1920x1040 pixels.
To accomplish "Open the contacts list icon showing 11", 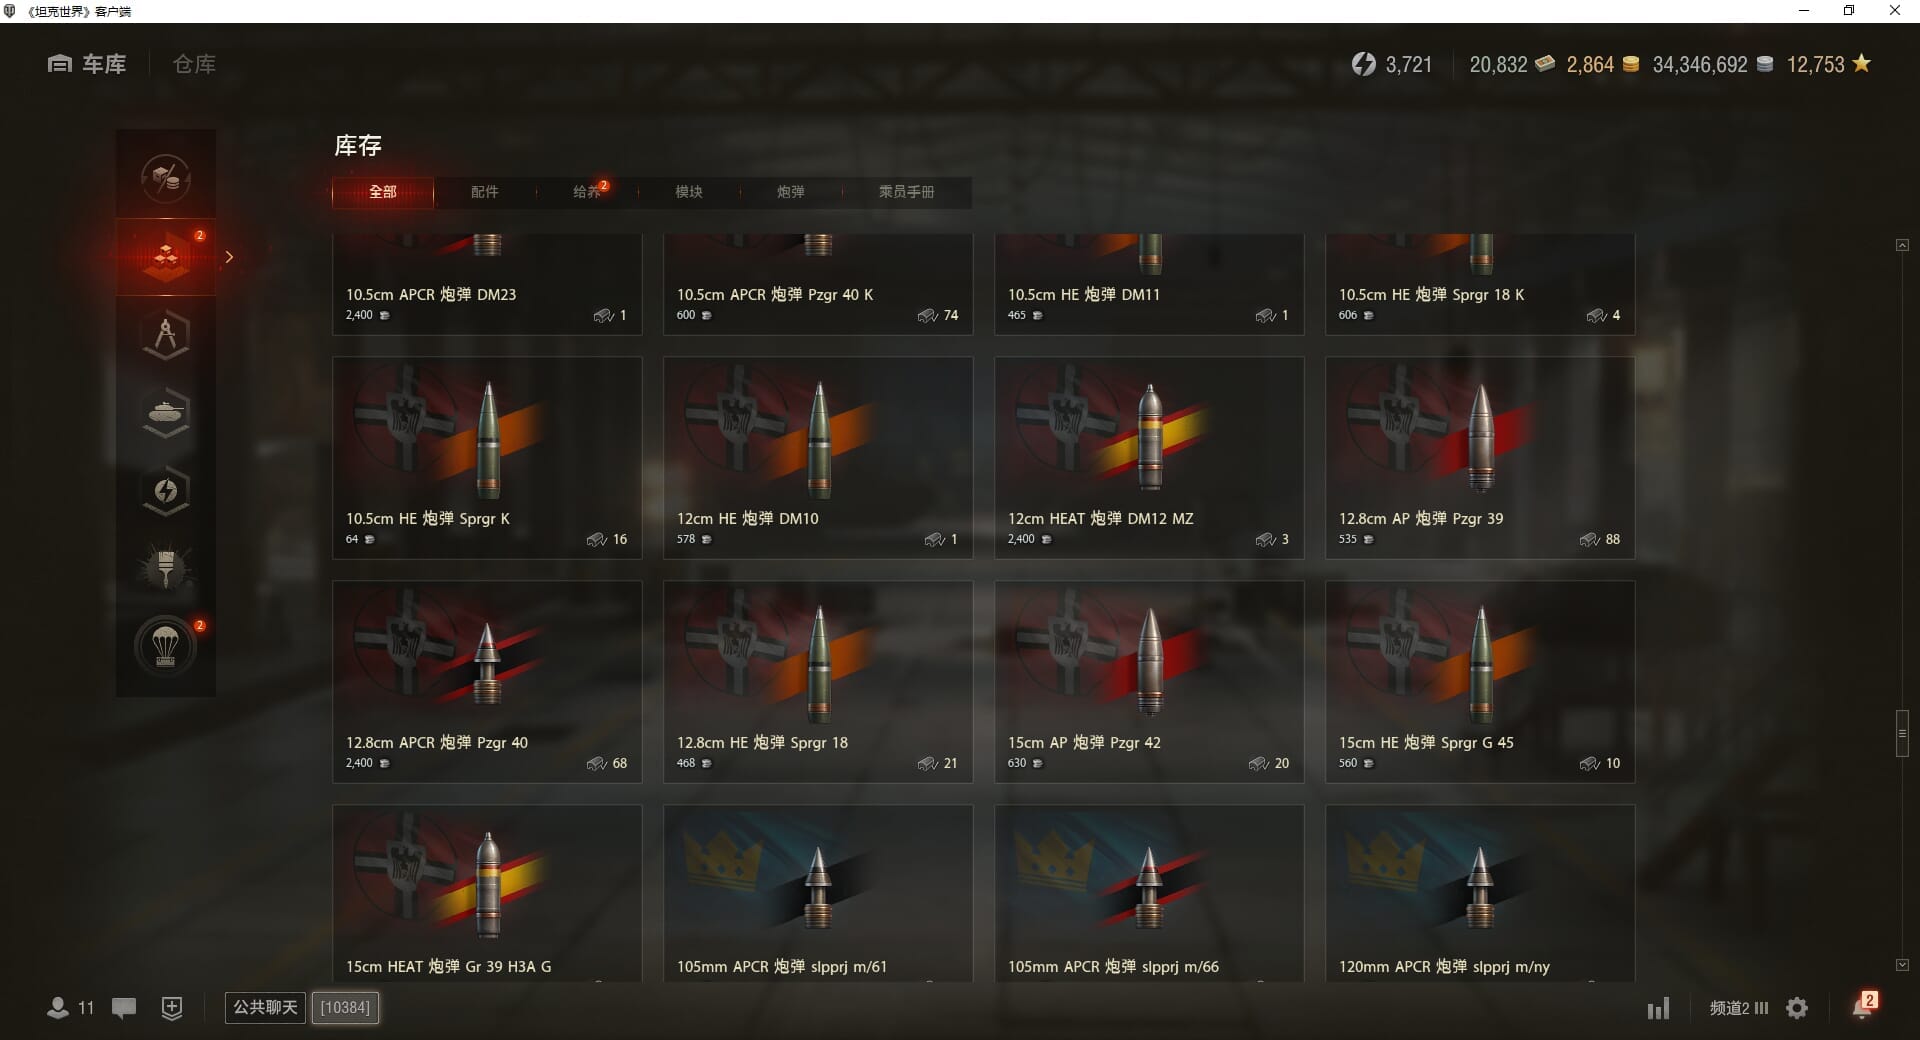I will coord(70,1008).
